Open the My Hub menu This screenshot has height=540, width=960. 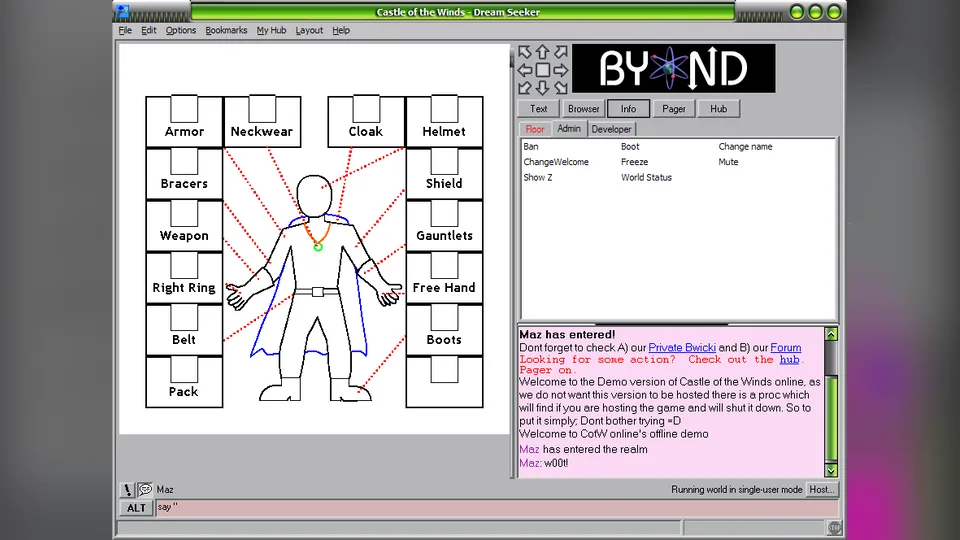pos(271,30)
